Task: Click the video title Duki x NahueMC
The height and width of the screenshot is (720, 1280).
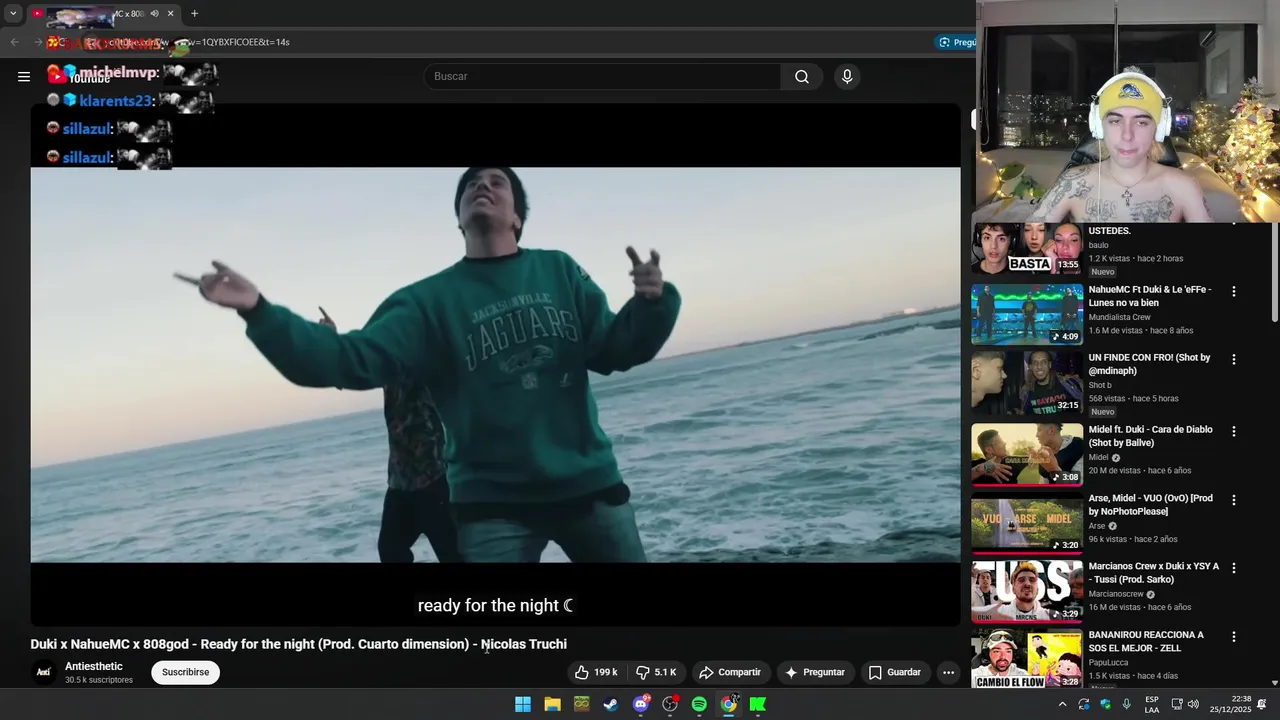Action: click(x=298, y=644)
